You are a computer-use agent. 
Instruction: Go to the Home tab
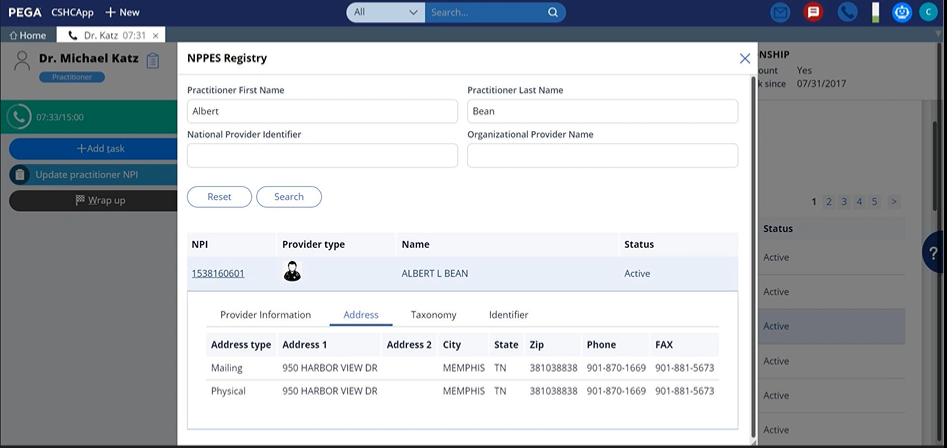[28, 36]
